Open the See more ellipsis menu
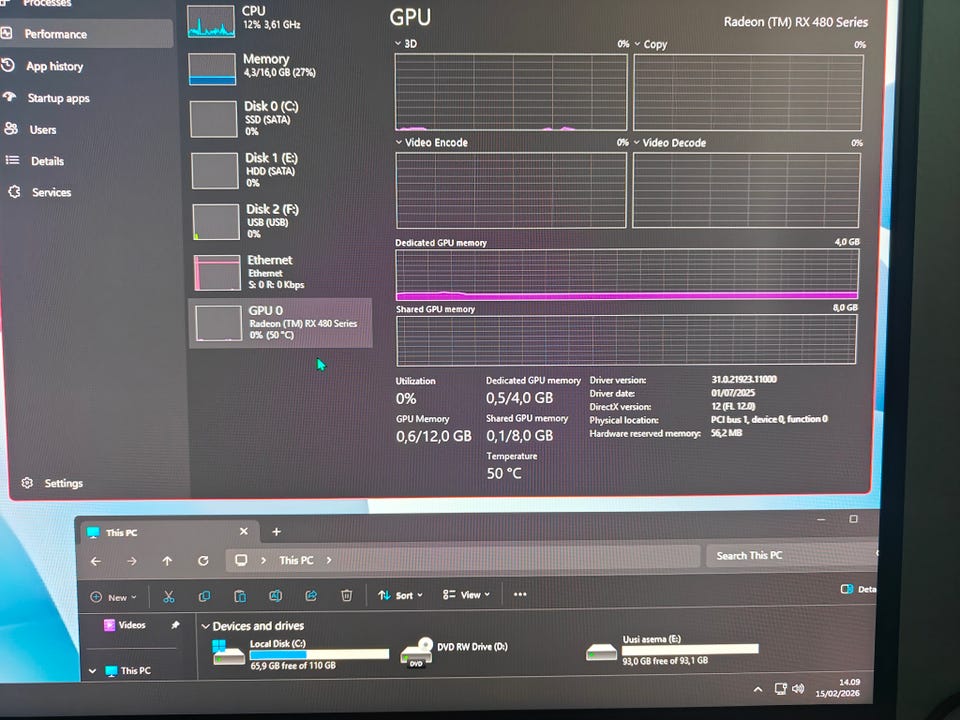The image size is (960, 720). pos(520,594)
